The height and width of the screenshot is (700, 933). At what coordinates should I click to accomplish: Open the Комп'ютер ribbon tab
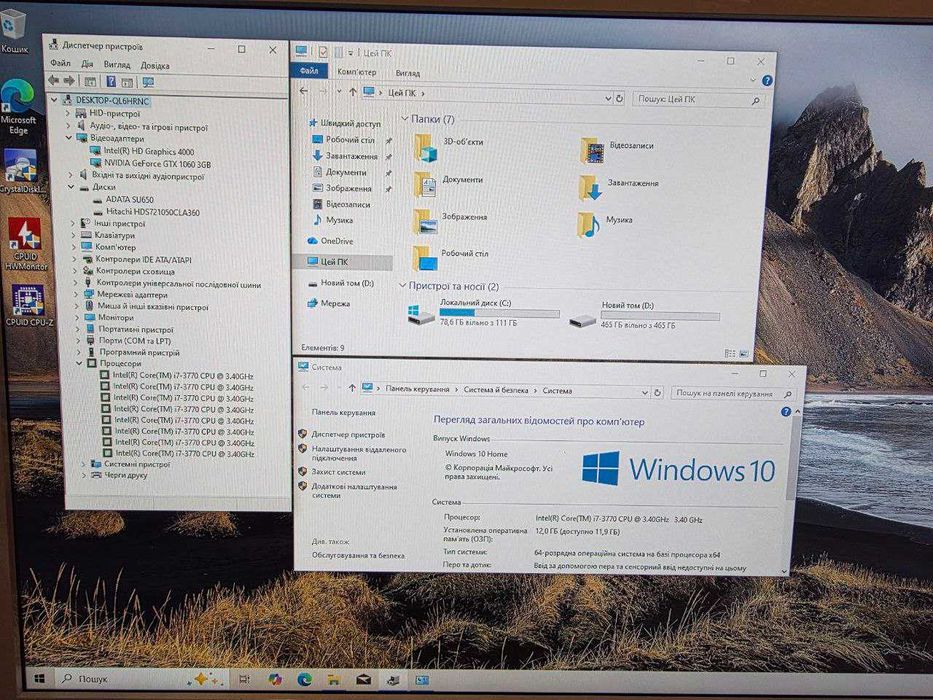356,72
